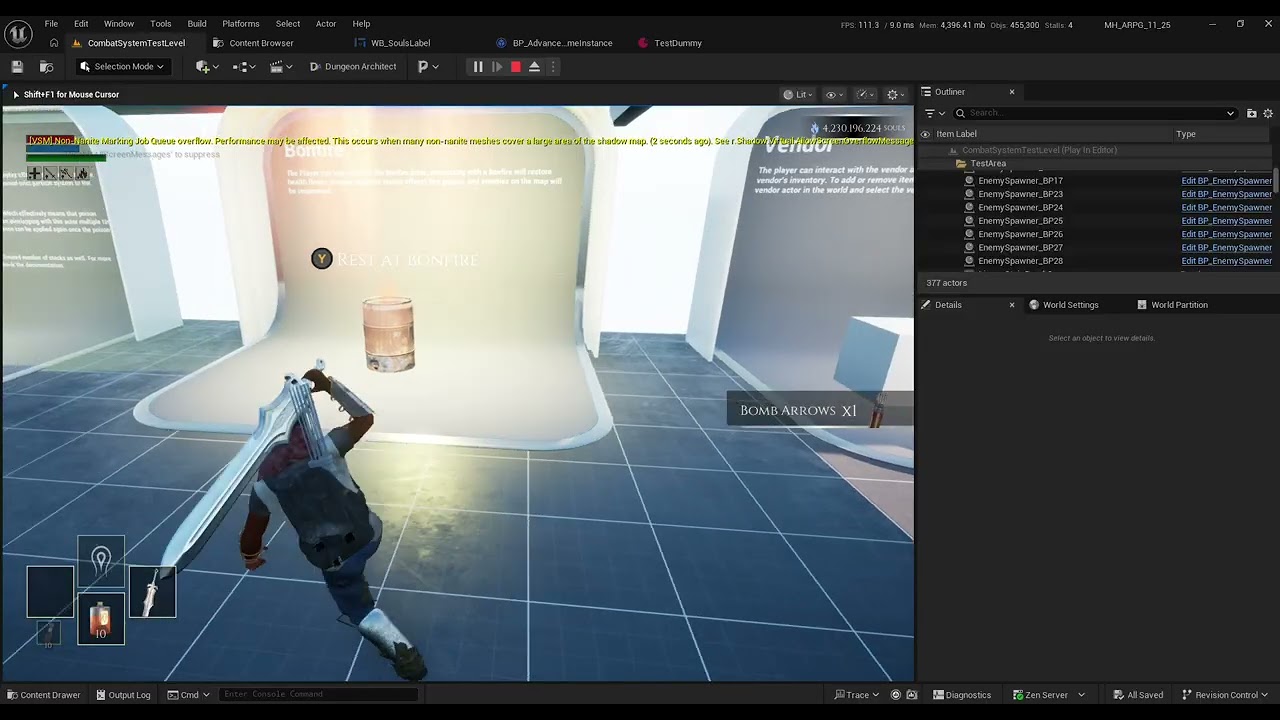The width and height of the screenshot is (1280, 720).
Task: Select EnemySpawner_BP17 in the Outliner
Action: pyautogui.click(x=1020, y=181)
